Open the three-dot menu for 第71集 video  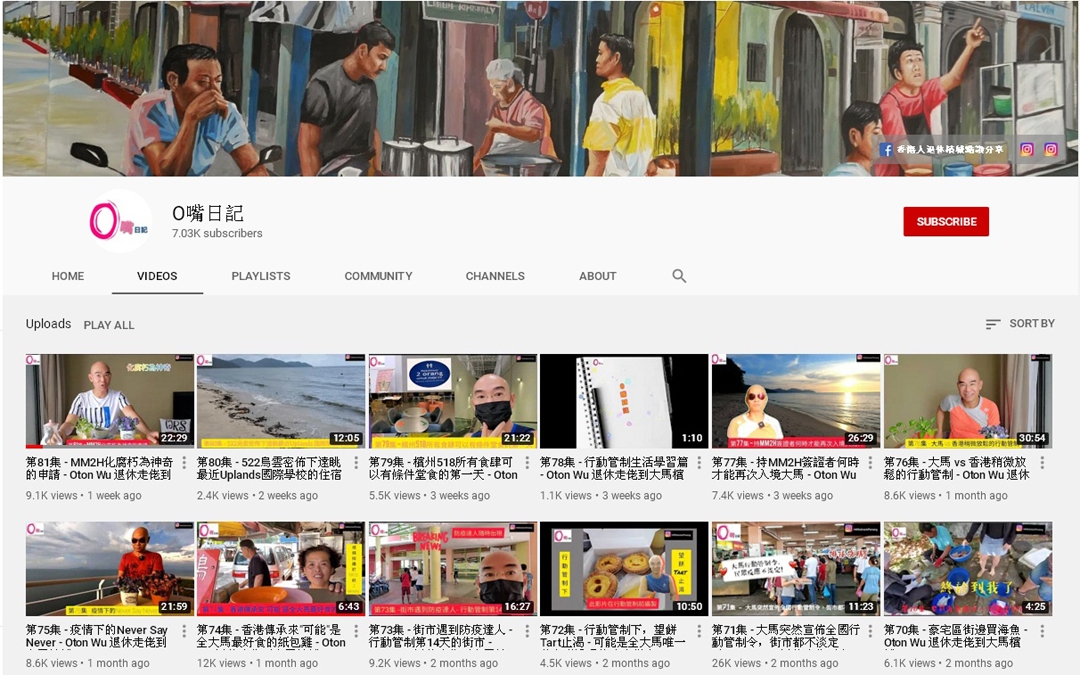pyautogui.click(x=871, y=631)
